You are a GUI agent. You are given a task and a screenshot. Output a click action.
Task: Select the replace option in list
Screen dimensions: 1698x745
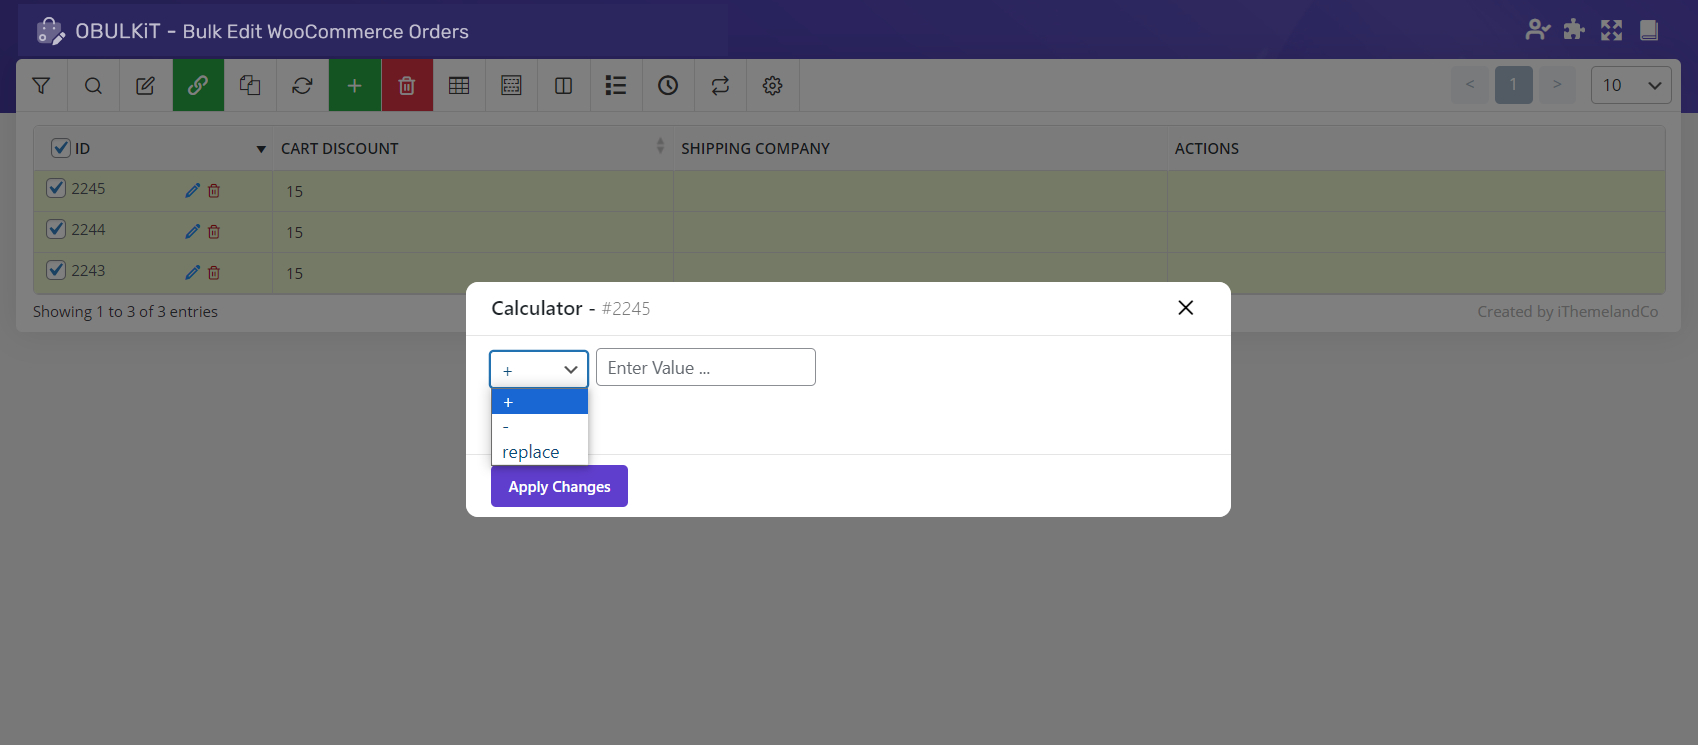click(x=531, y=452)
